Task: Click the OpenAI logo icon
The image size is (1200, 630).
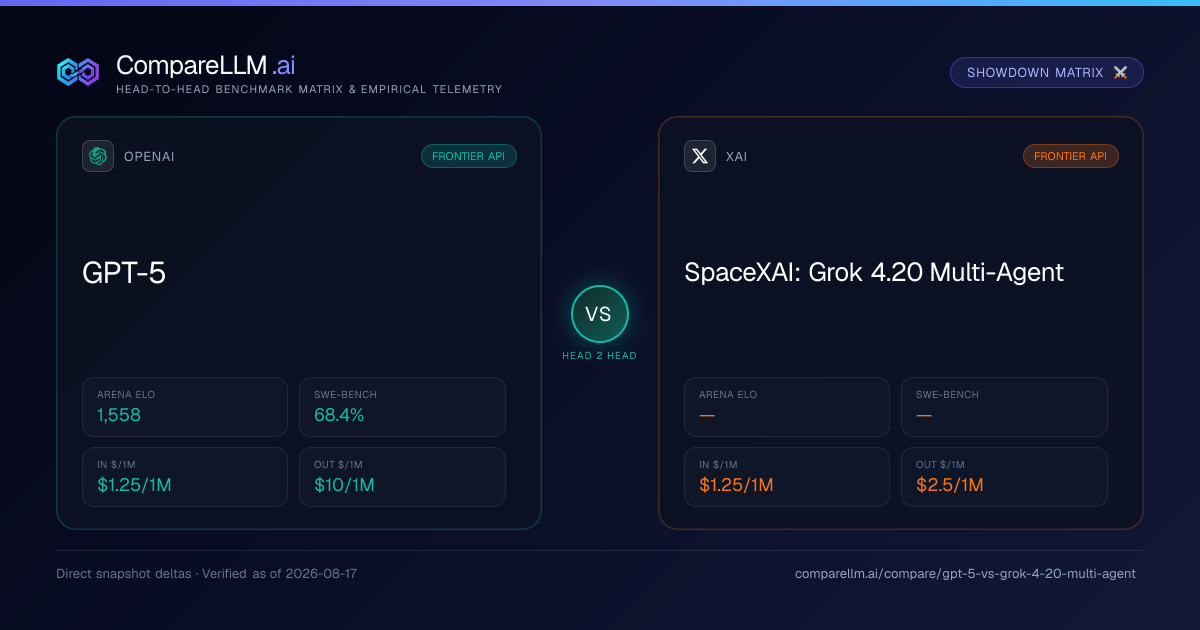Action: pos(98,156)
